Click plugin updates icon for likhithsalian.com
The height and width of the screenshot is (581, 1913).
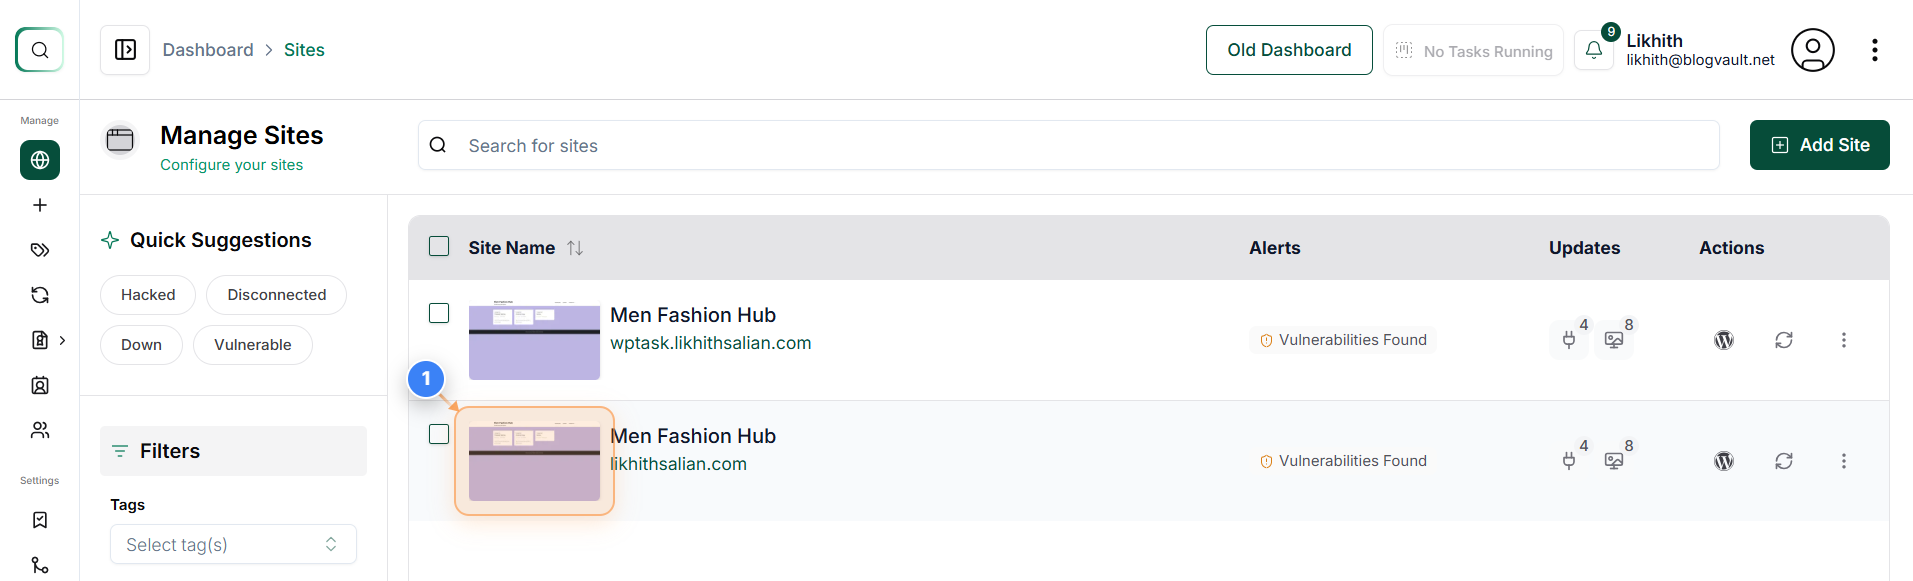(x=1570, y=460)
